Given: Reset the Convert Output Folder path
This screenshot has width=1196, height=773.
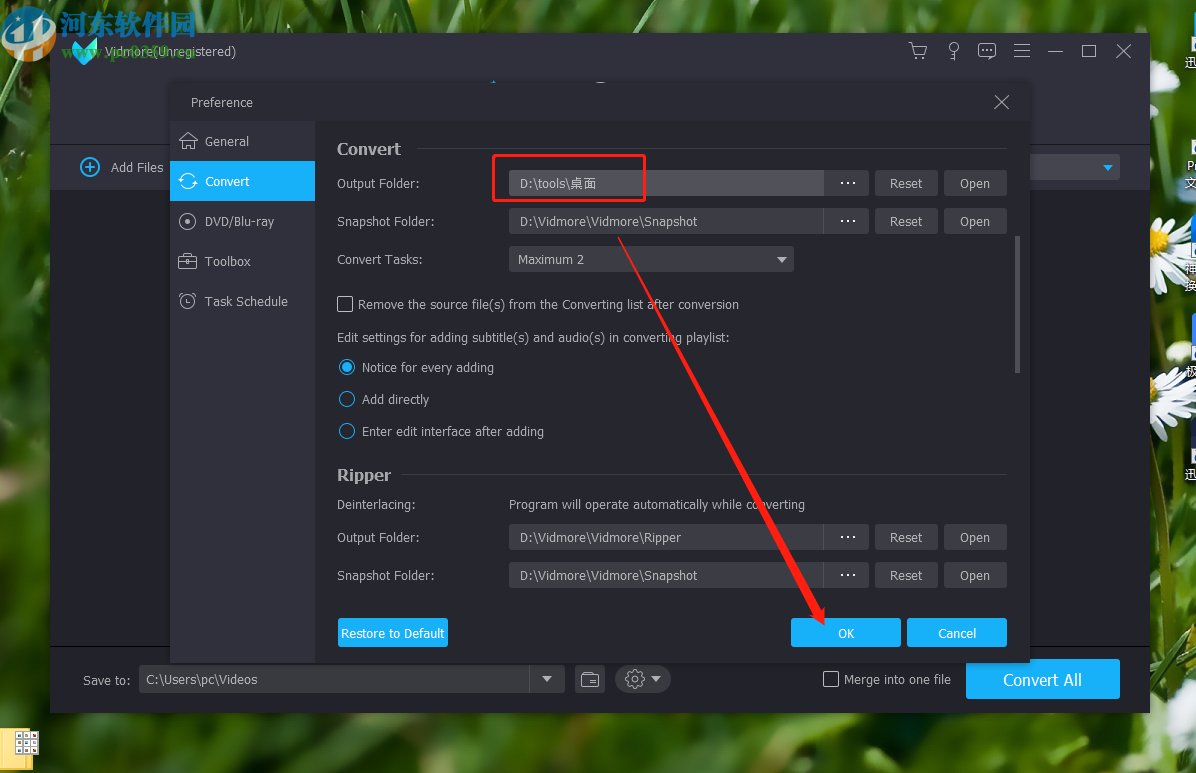Looking at the screenshot, I should [x=906, y=183].
